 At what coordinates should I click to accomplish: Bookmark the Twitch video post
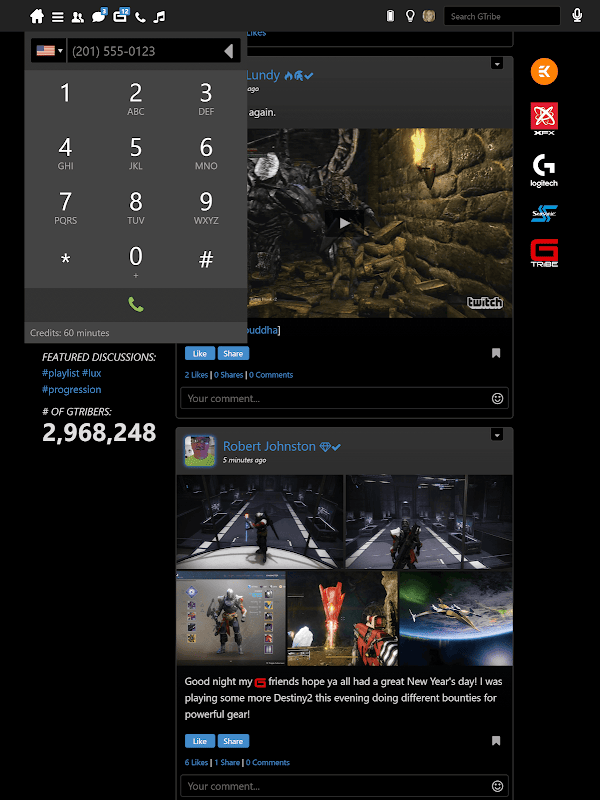pos(496,353)
